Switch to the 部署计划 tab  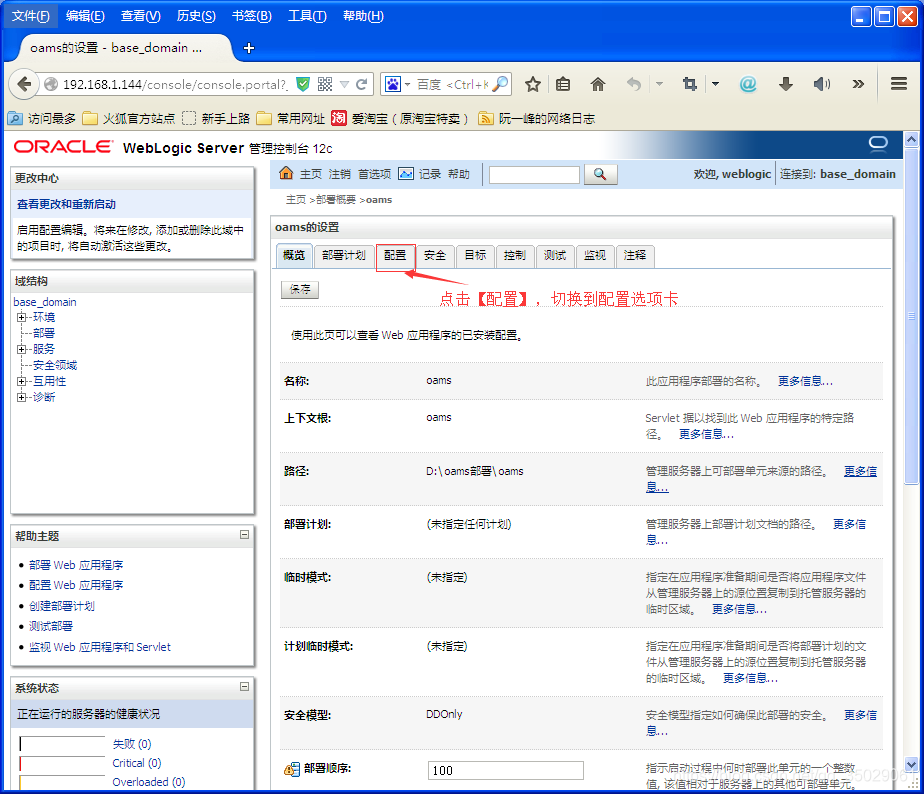point(344,256)
